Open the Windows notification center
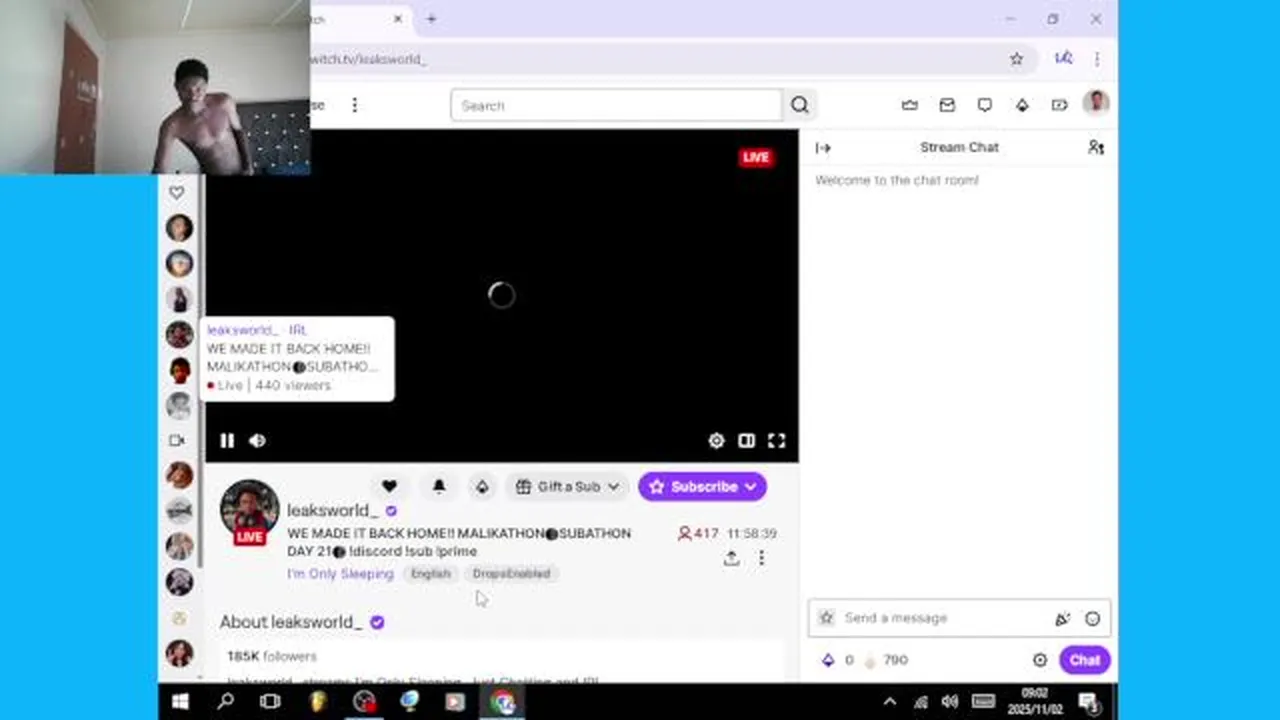Viewport: 1280px width, 720px height. (x=1089, y=702)
